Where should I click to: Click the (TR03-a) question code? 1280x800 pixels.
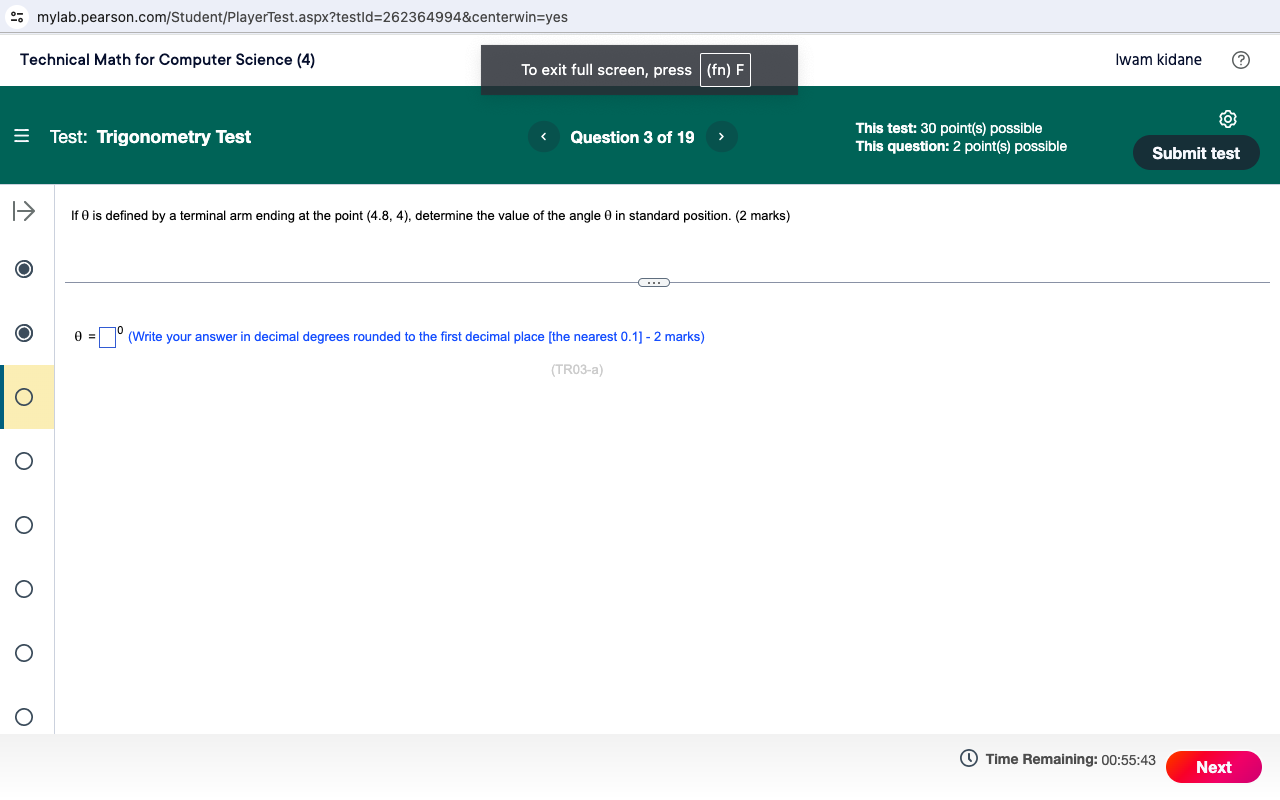click(577, 370)
